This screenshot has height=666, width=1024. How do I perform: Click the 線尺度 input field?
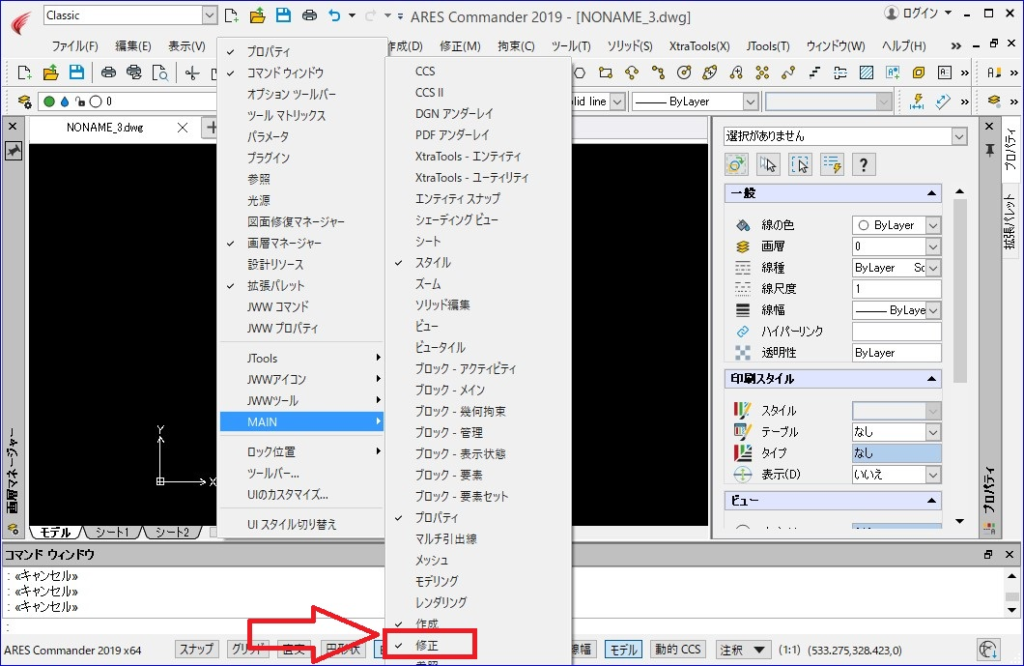[x=896, y=289]
